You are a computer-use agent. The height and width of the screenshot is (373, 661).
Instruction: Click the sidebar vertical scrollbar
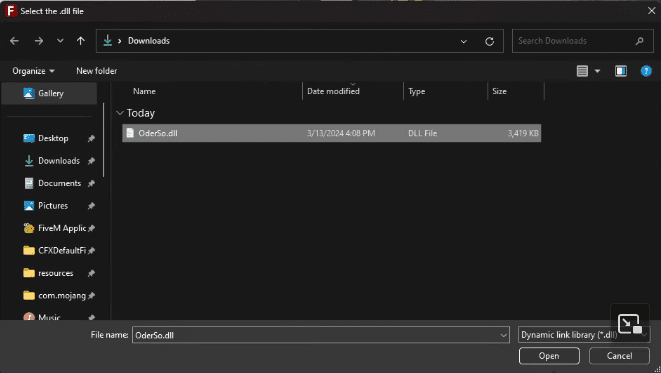103,140
